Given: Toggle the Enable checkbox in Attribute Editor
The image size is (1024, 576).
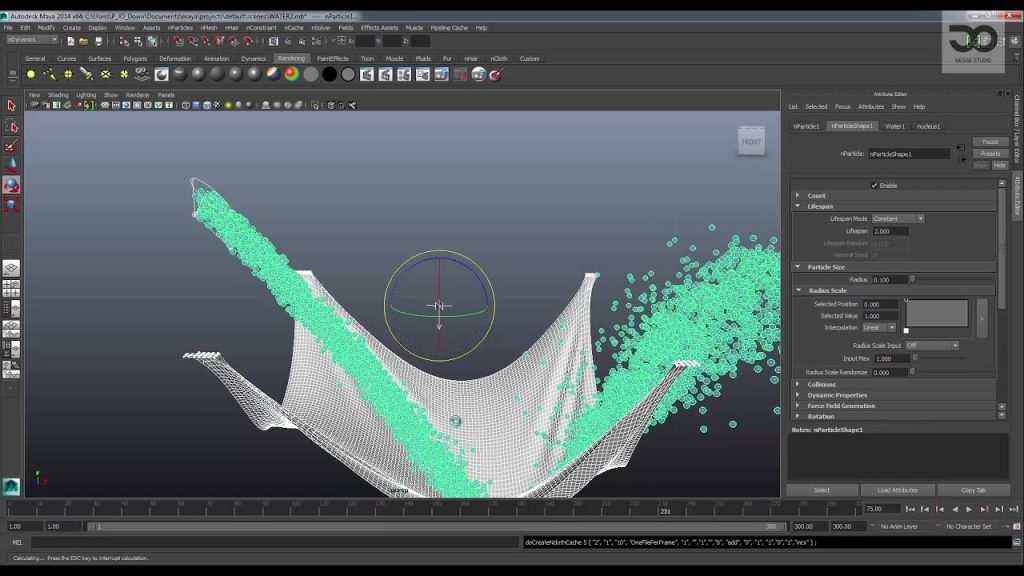Looking at the screenshot, I should 874,185.
